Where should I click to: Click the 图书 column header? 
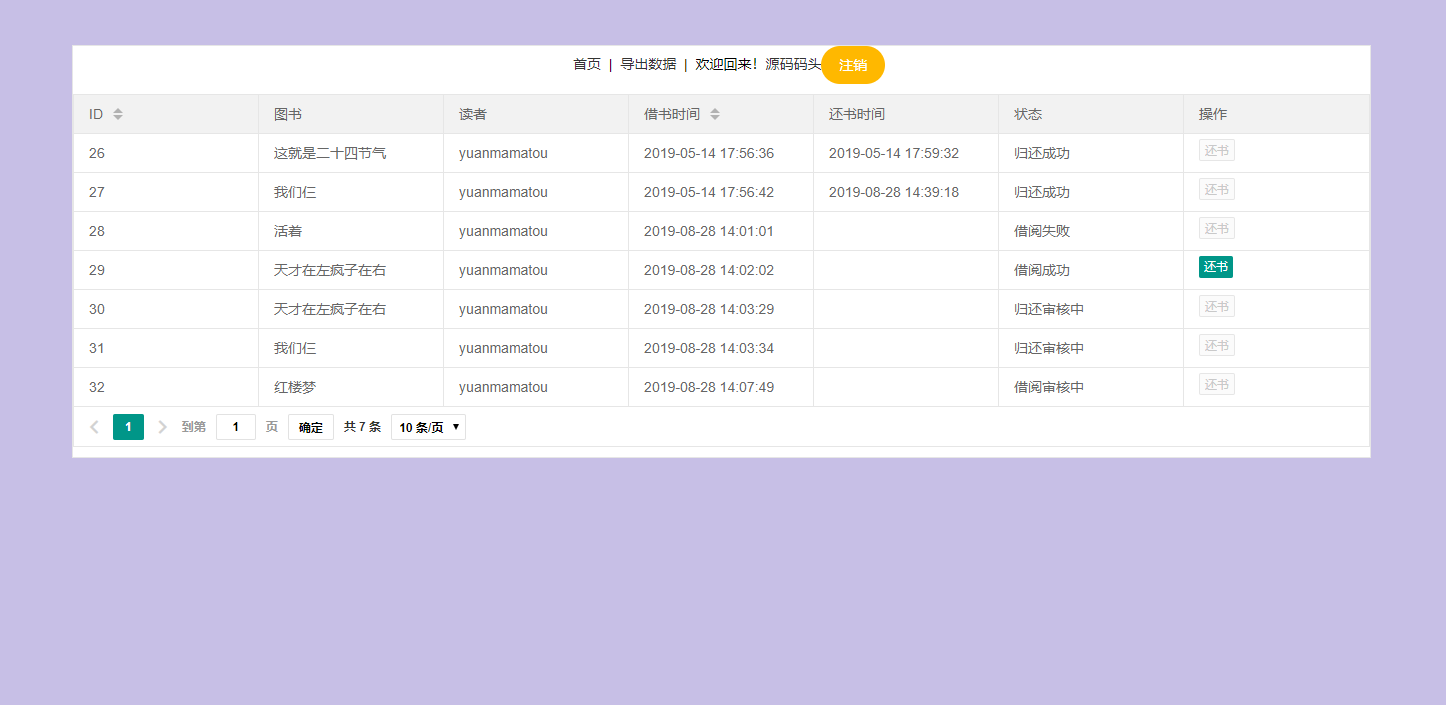288,114
